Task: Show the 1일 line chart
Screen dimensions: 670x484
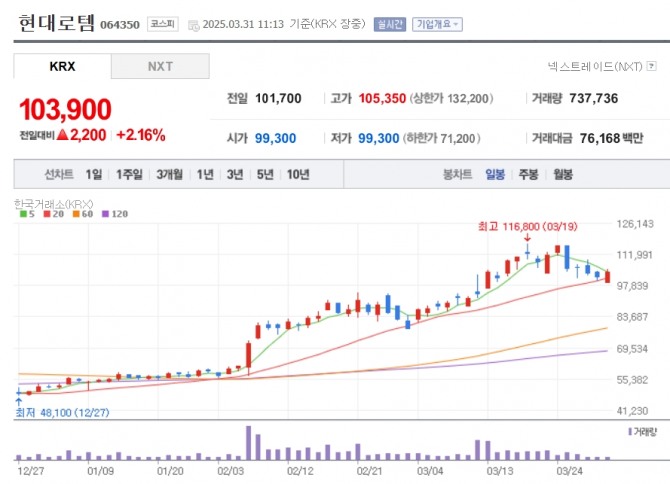Action: [94, 174]
